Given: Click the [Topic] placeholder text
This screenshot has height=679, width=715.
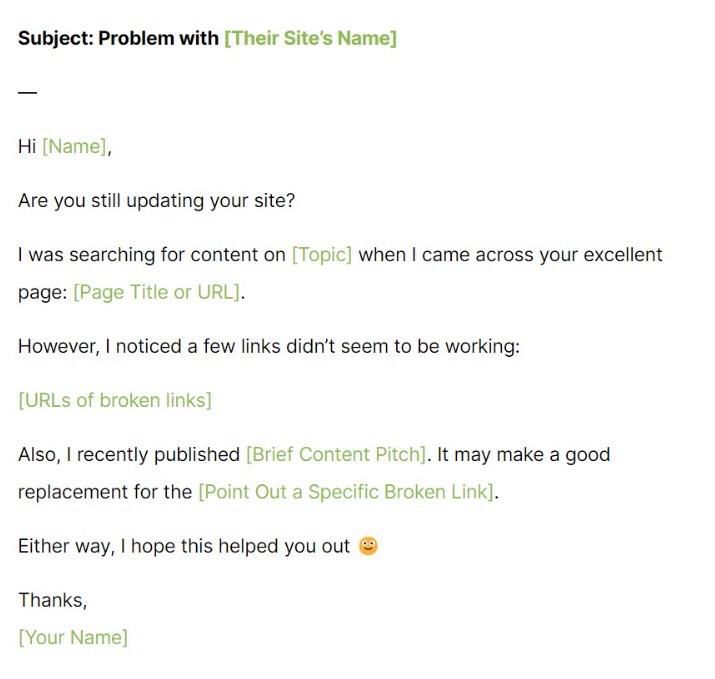Looking at the screenshot, I should click(x=322, y=254).
